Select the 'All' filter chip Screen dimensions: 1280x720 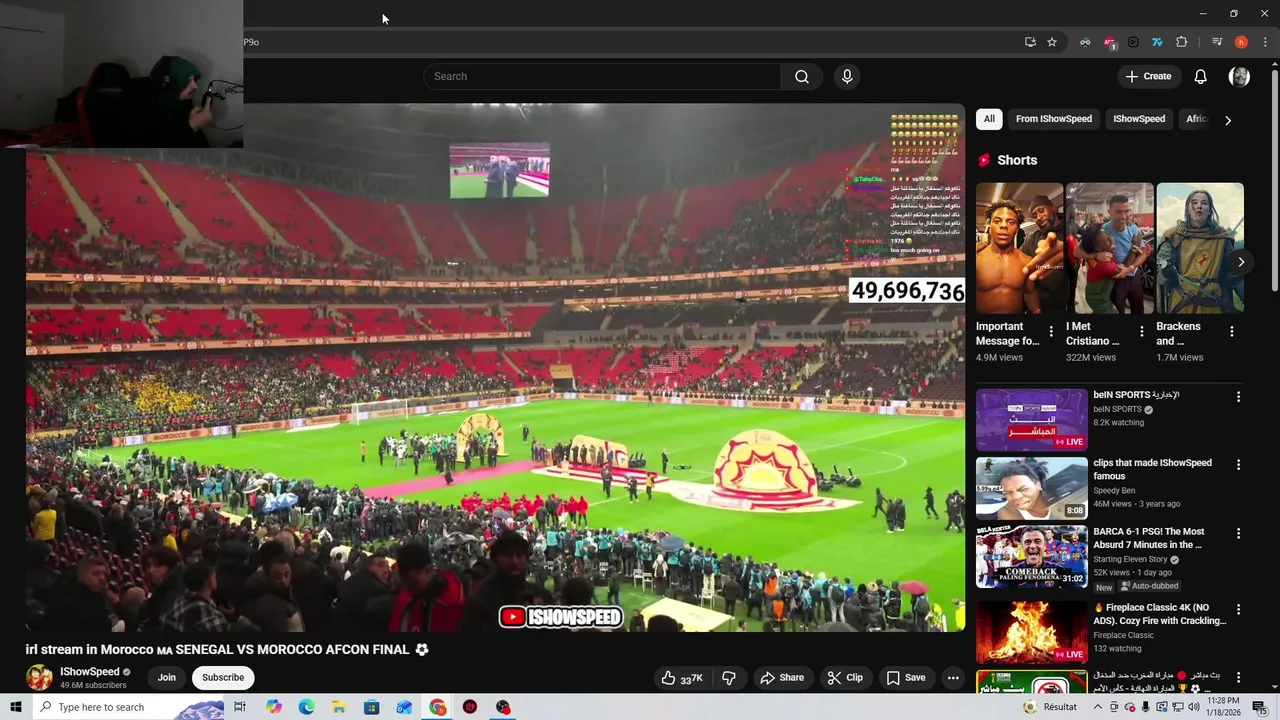pos(989,119)
